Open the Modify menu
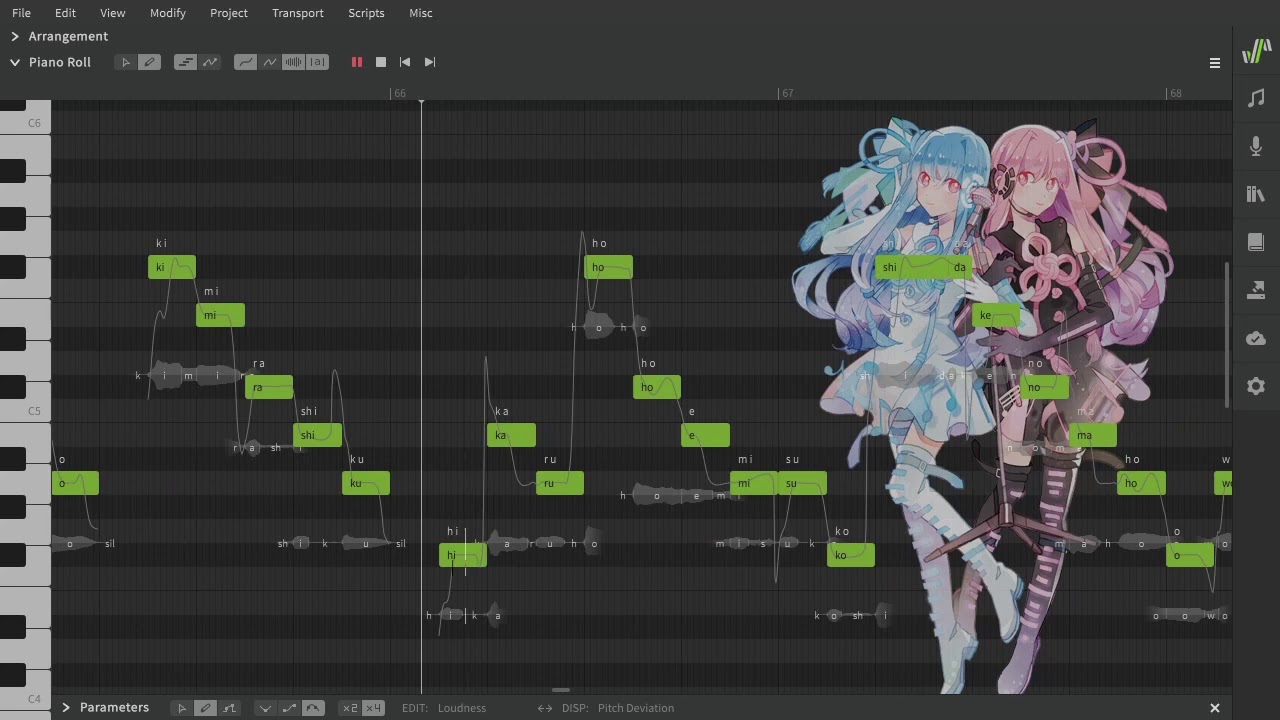The width and height of the screenshot is (1280, 720). 167,13
